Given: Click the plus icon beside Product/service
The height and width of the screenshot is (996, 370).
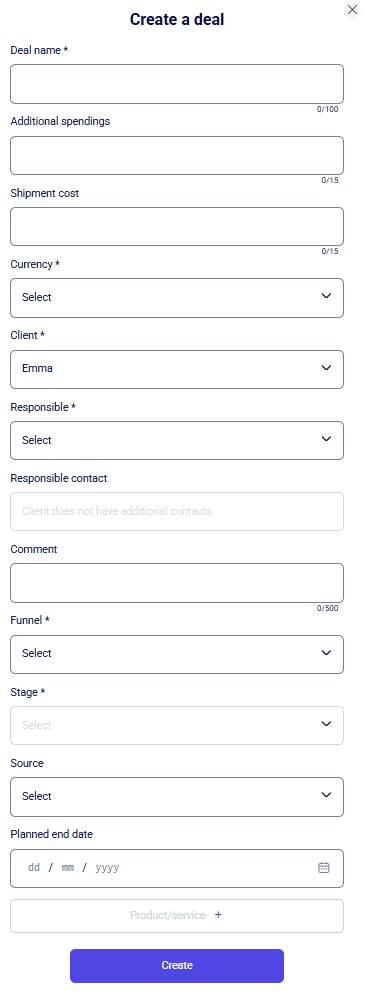Looking at the screenshot, I should 218,915.
